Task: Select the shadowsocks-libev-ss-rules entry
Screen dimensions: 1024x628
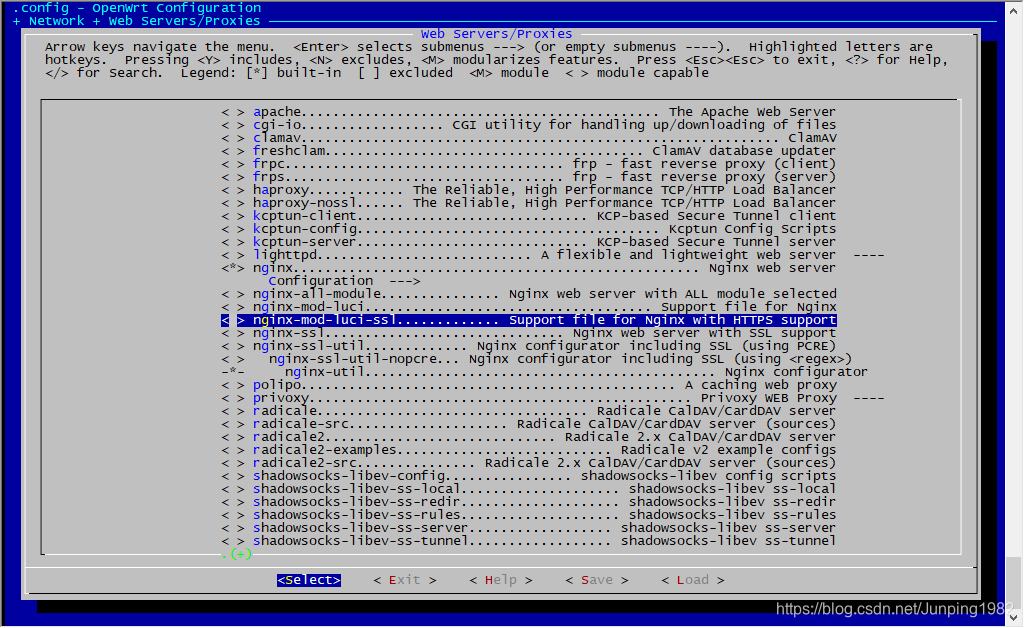Action: tap(528, 515)
